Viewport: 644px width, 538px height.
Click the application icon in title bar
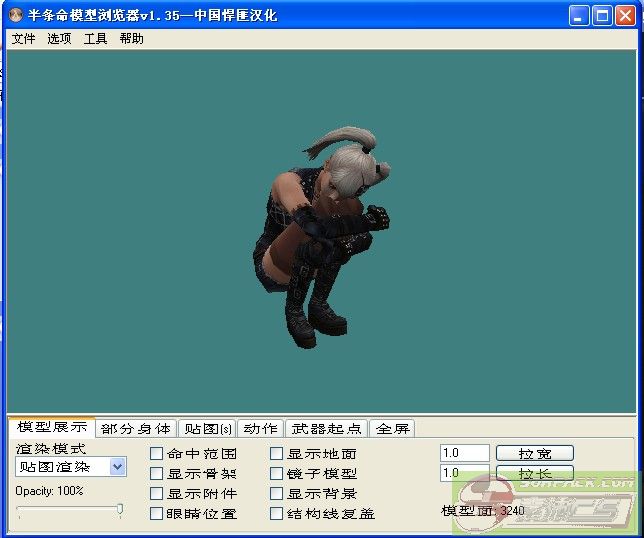[x=16, y=15]
